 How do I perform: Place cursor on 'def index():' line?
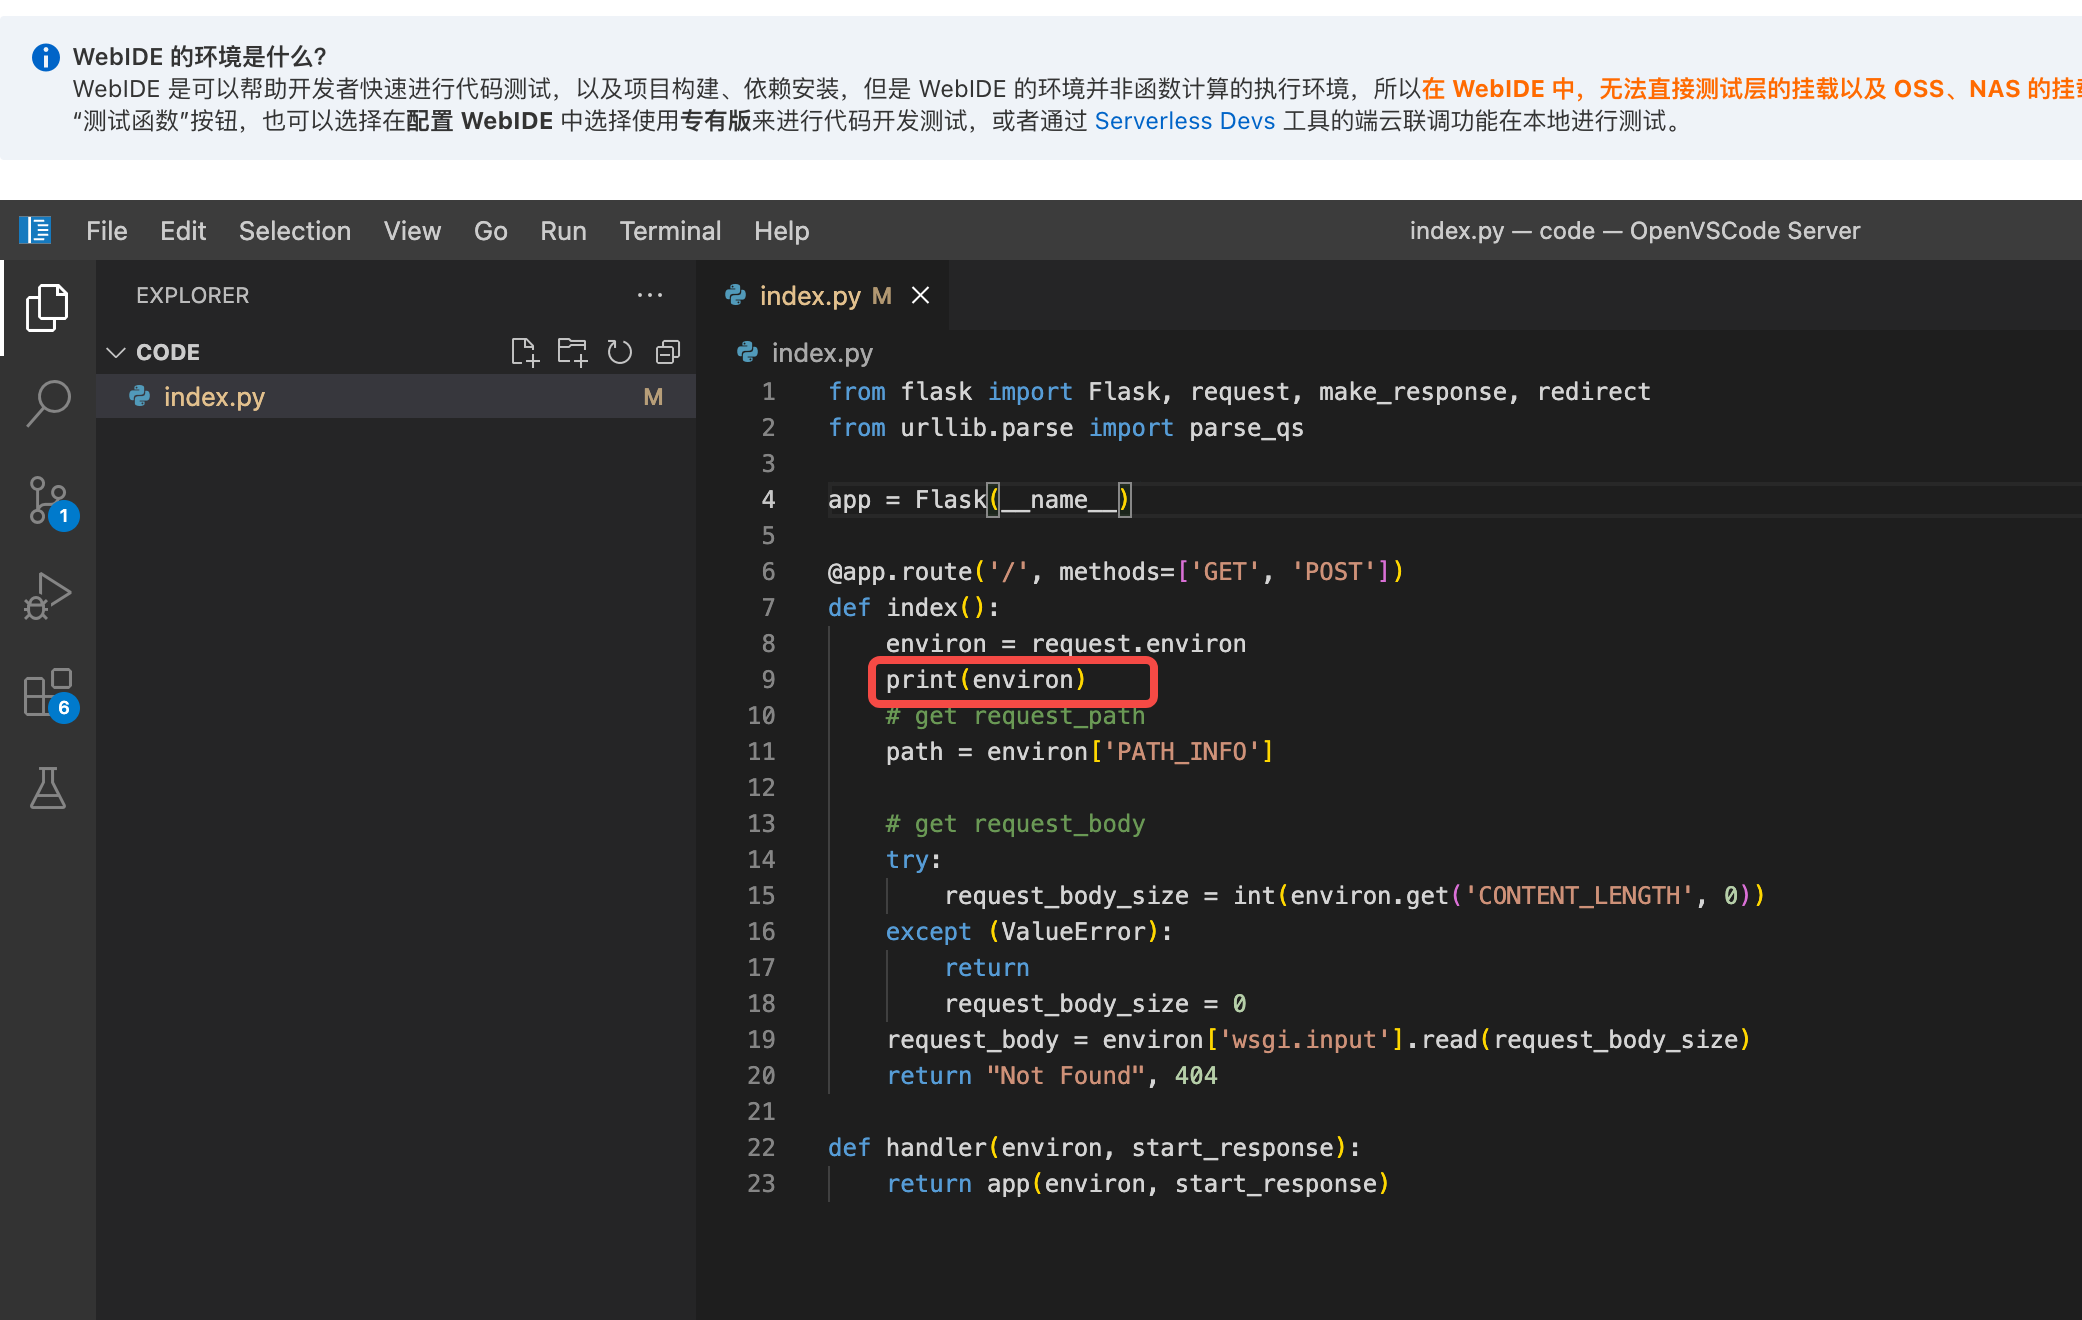pos(913,607)
